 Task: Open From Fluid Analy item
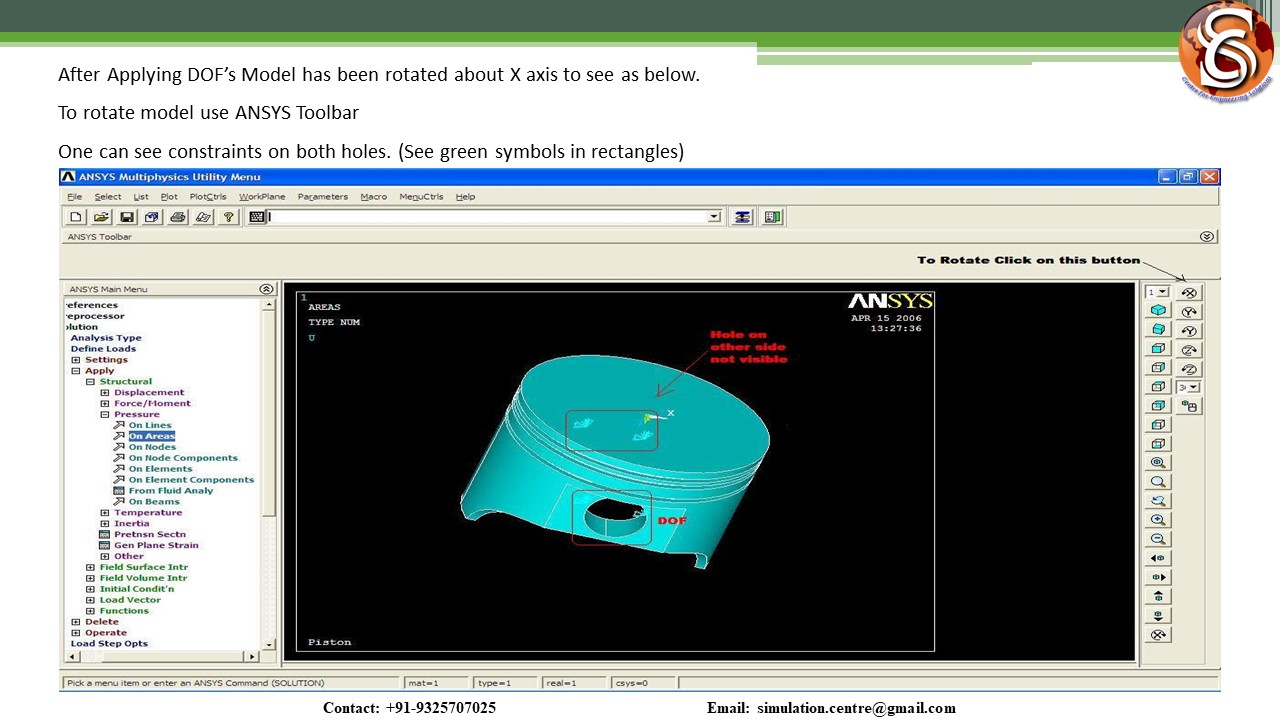(x=171, y=491)
